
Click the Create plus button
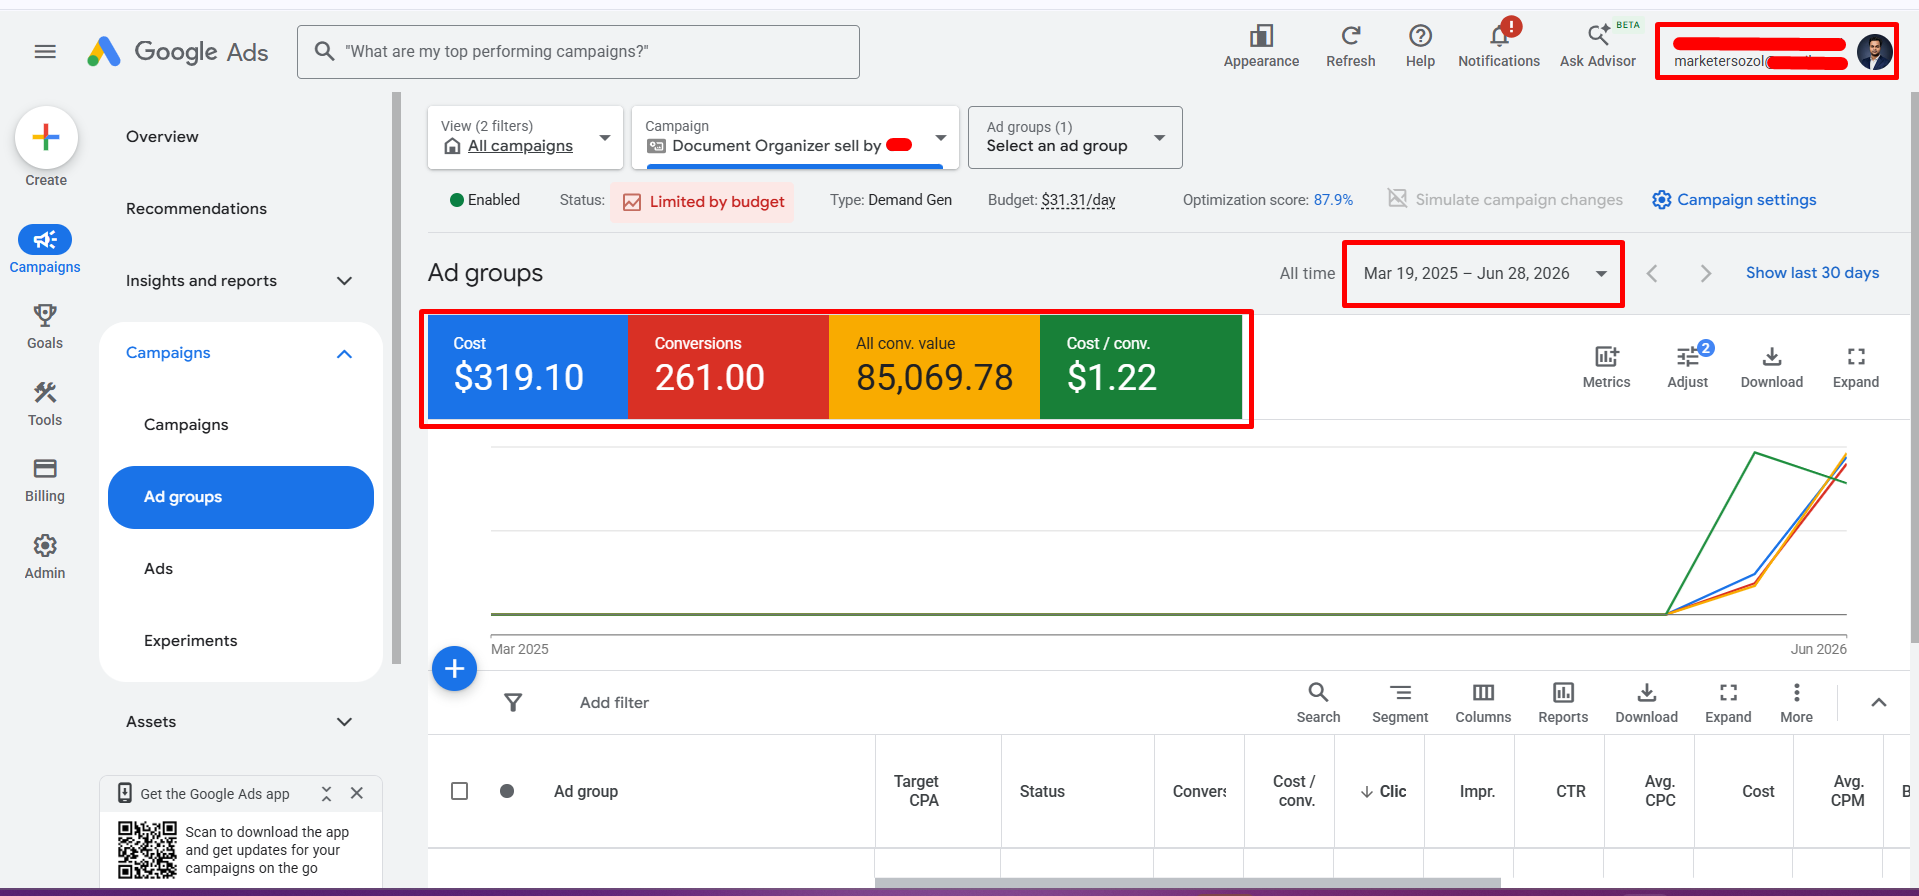tap(46, 138)
